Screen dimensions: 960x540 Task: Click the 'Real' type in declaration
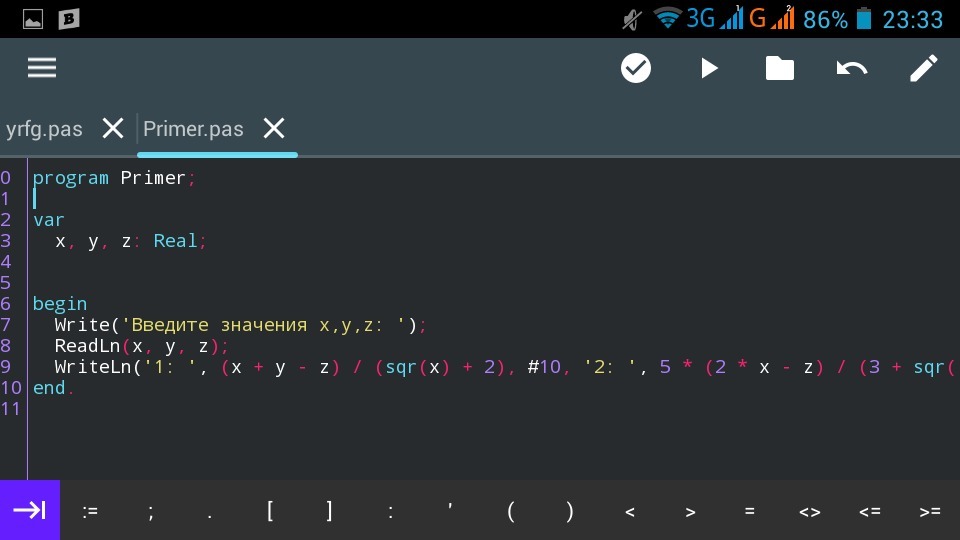tap(175, 241)
